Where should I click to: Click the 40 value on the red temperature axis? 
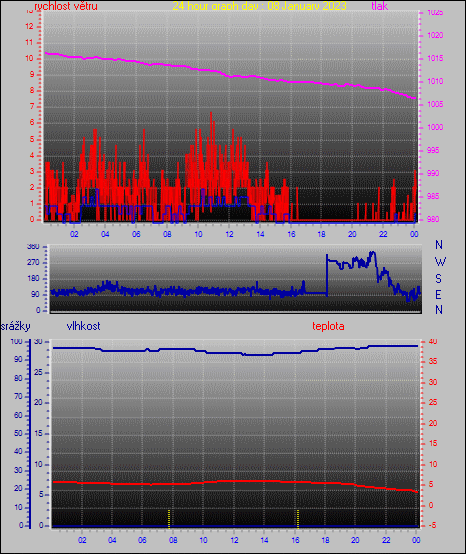click(433, 341)
